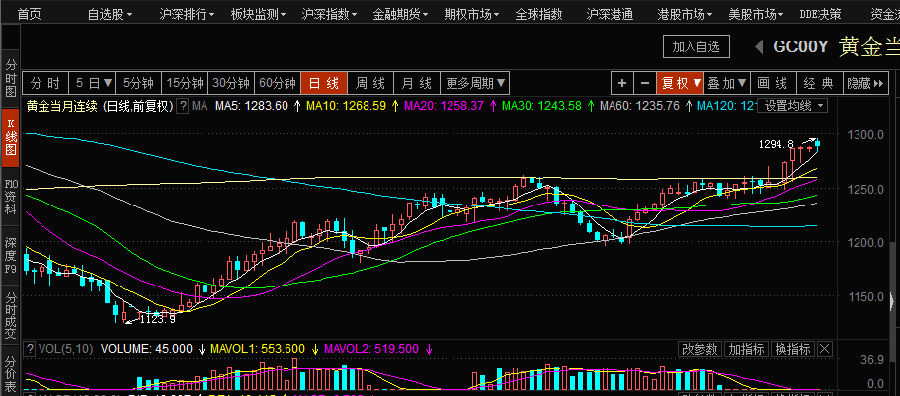Viewport: 900px width, 396px height.
Task: Click help question mark beside 黄金当月连续 title
Action: [183, 106]
